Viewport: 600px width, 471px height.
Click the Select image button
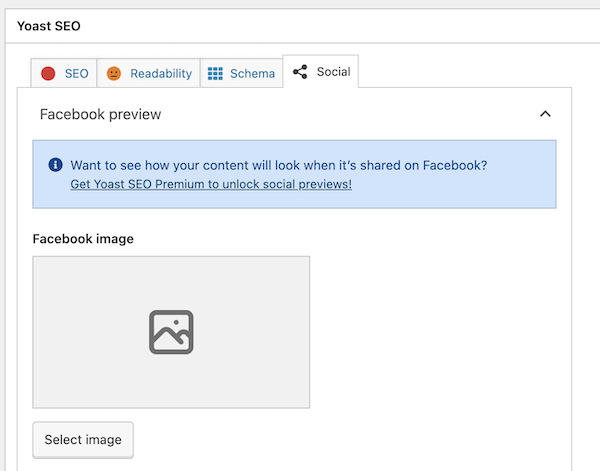[x=83, y=440]
